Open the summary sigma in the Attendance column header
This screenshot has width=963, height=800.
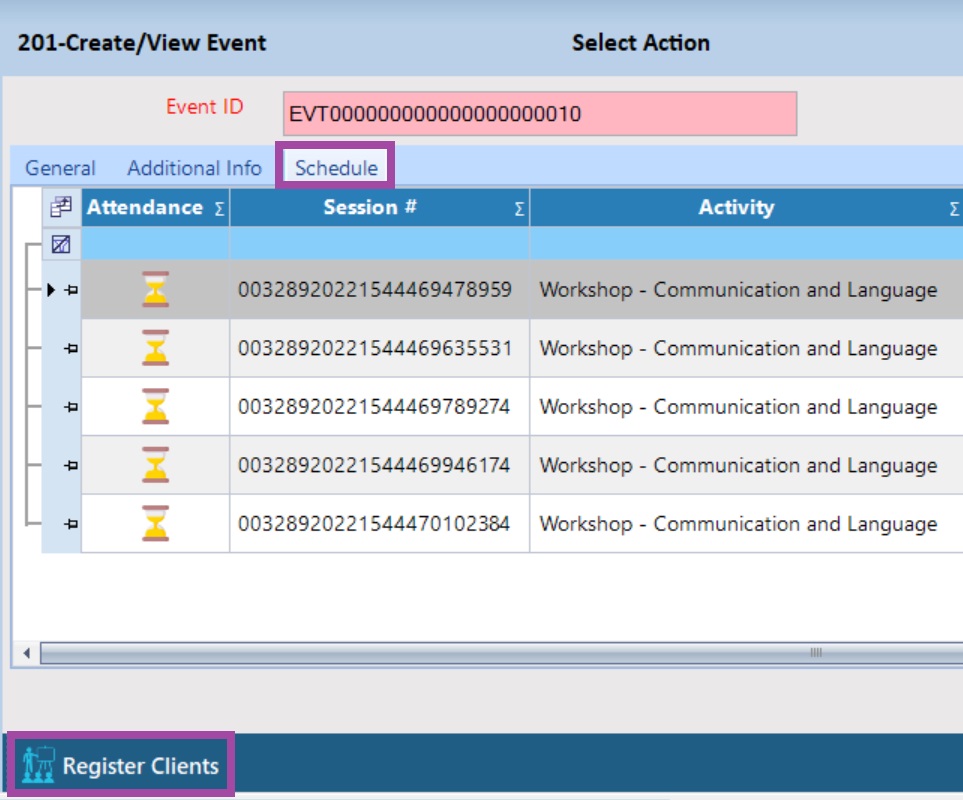[219, 209]
